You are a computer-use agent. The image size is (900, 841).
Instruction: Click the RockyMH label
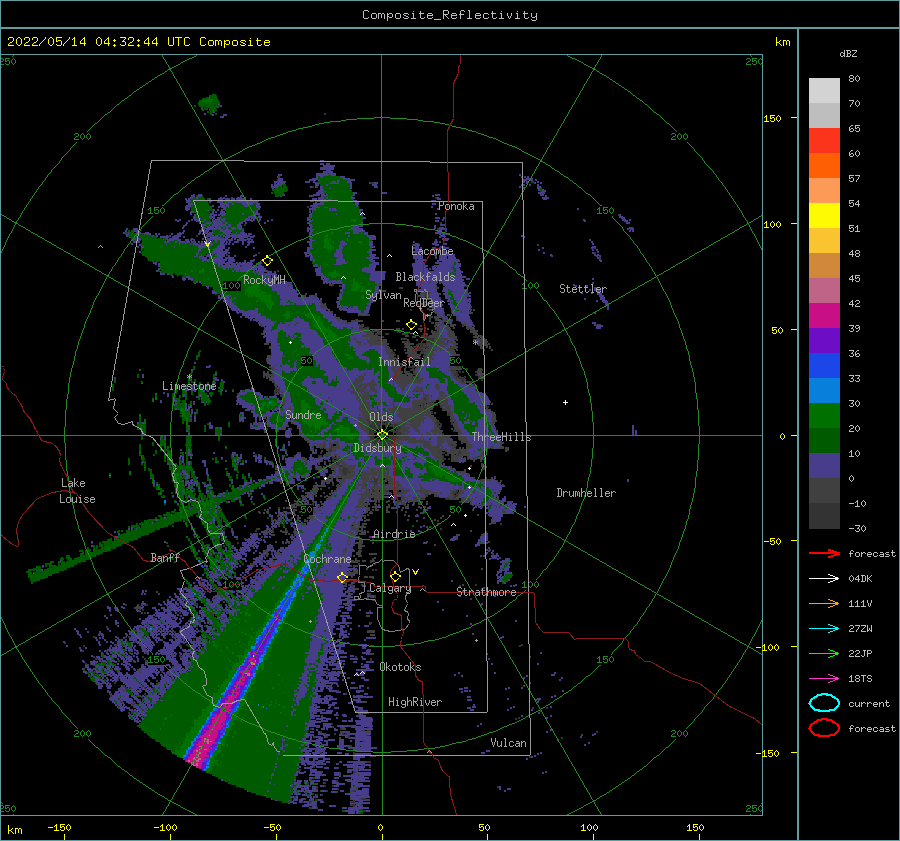click(264, 280)
